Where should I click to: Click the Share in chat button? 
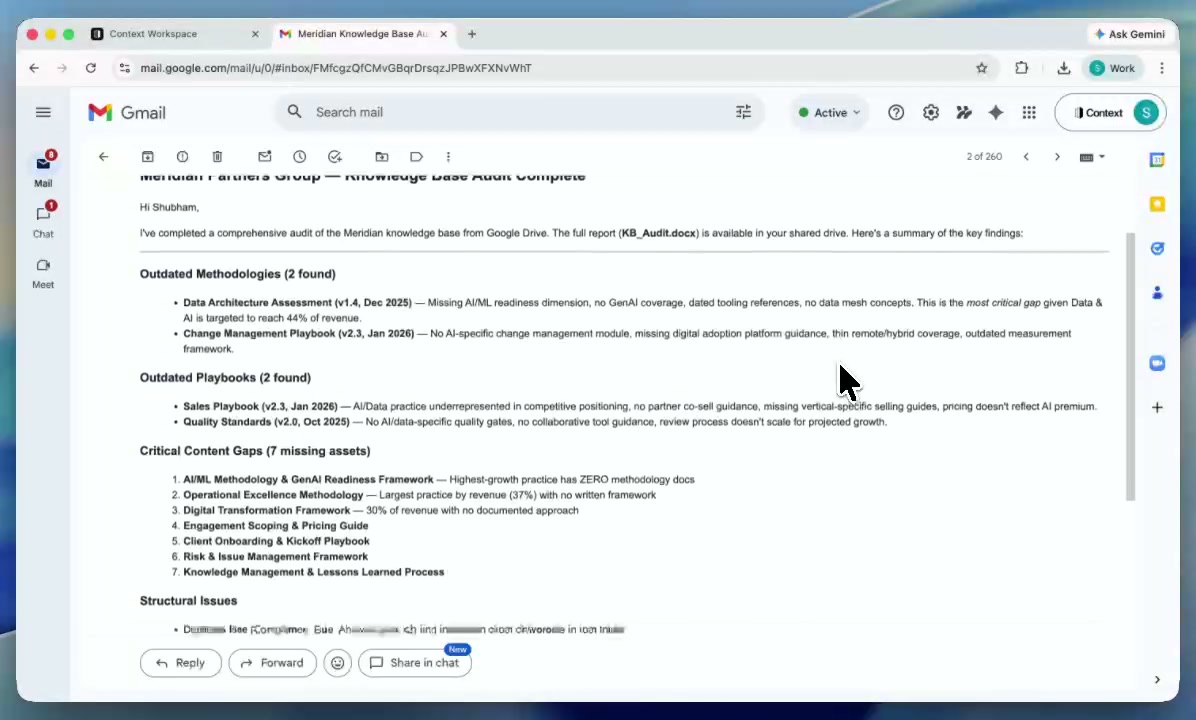tap(415, 663)
